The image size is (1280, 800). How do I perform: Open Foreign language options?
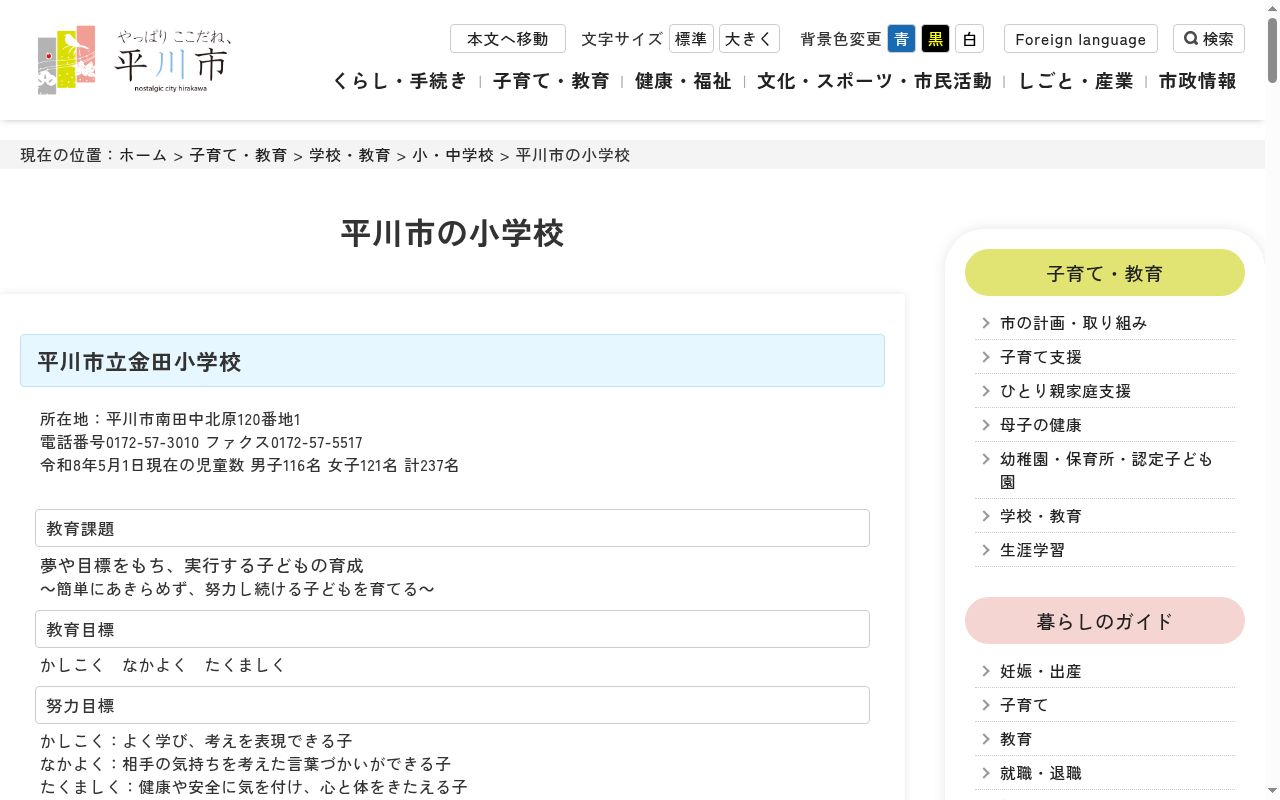1080,39
